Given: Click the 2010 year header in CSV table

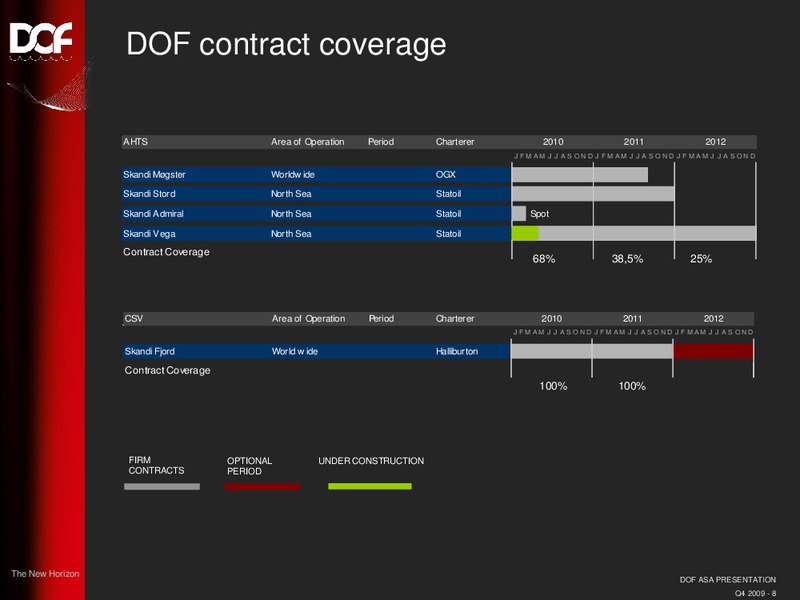Looking at the screenshot, I should pyautogui.click(x=551, y=318).
